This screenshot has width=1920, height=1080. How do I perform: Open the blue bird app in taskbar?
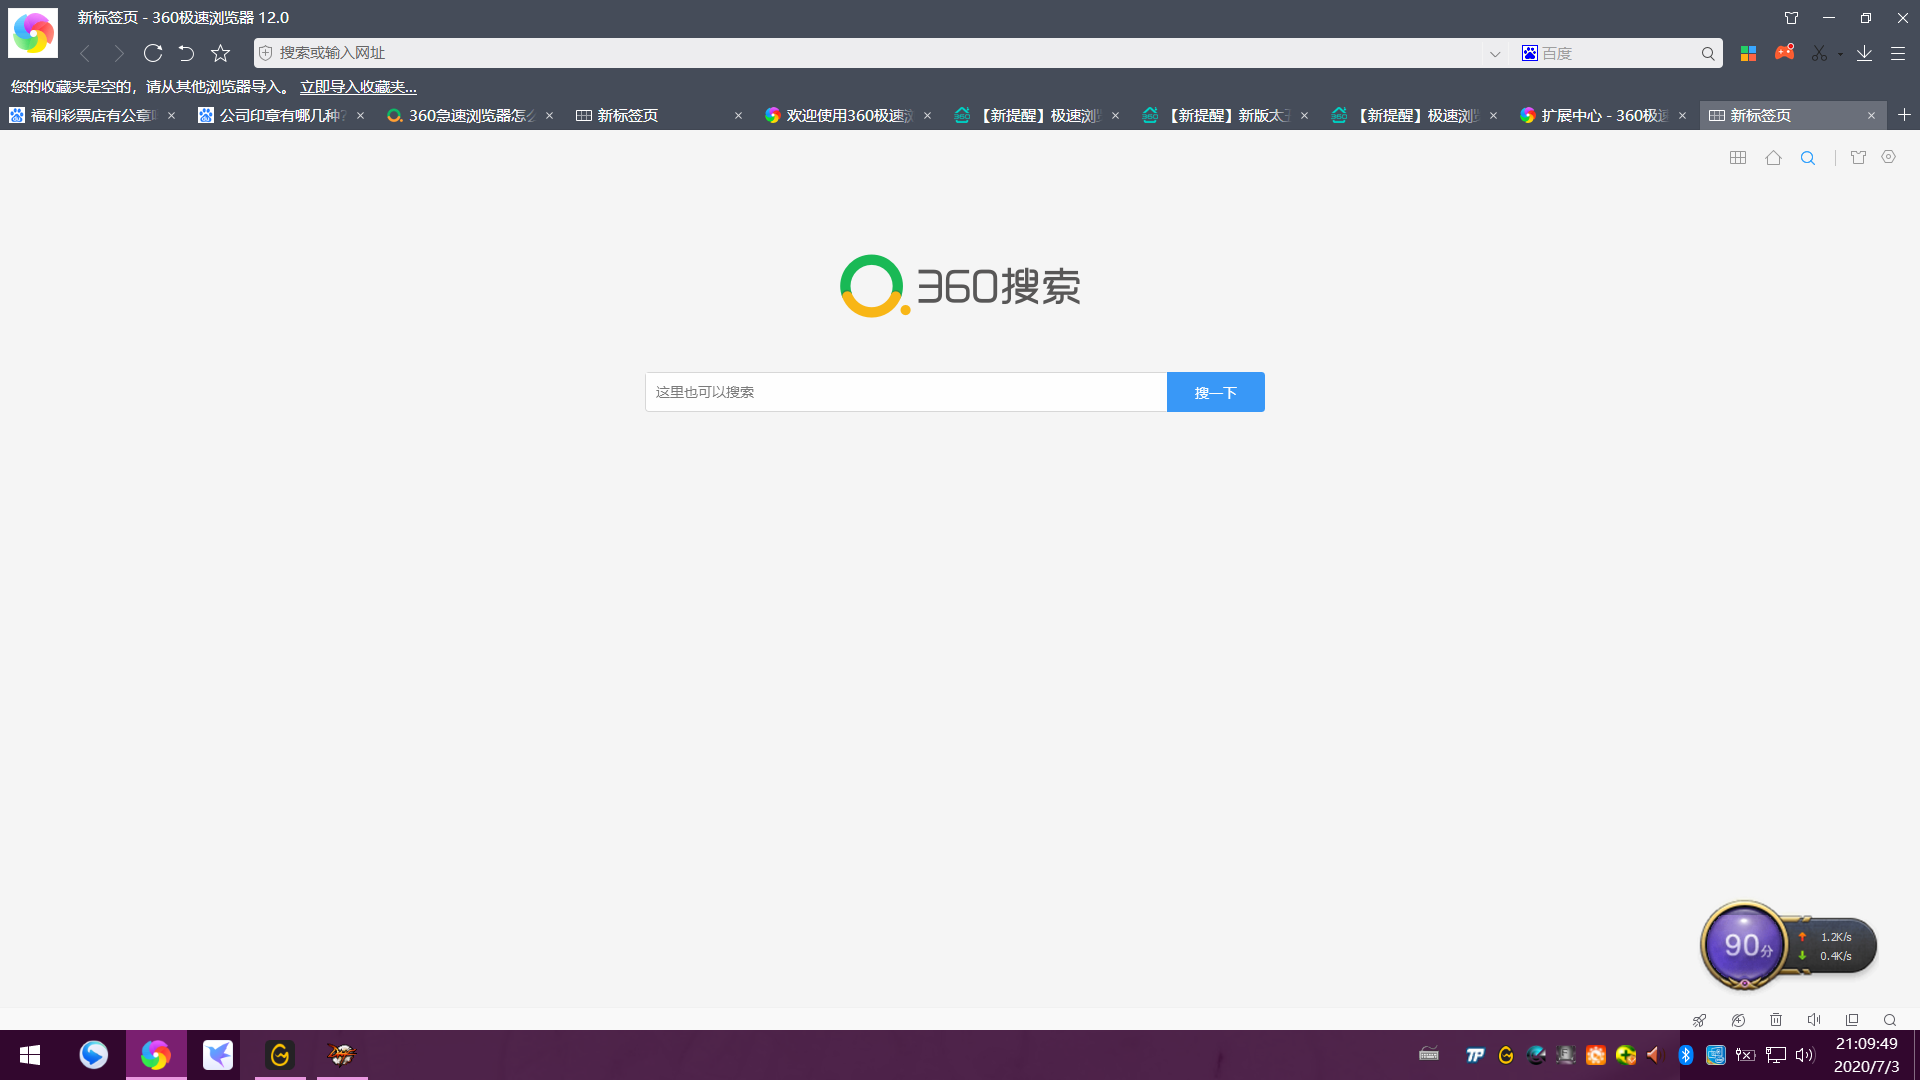[x=94, y=1055]
